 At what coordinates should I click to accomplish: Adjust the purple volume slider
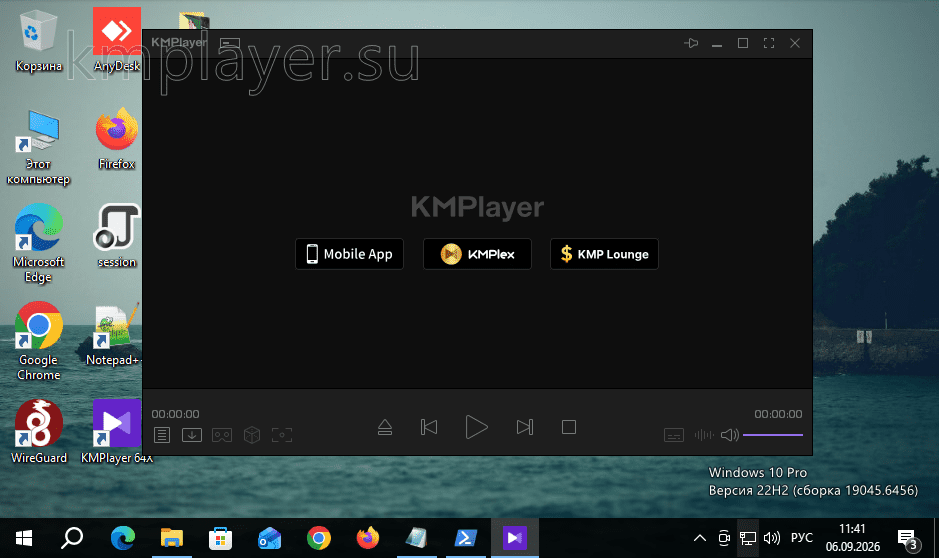[x=773, y=435]
